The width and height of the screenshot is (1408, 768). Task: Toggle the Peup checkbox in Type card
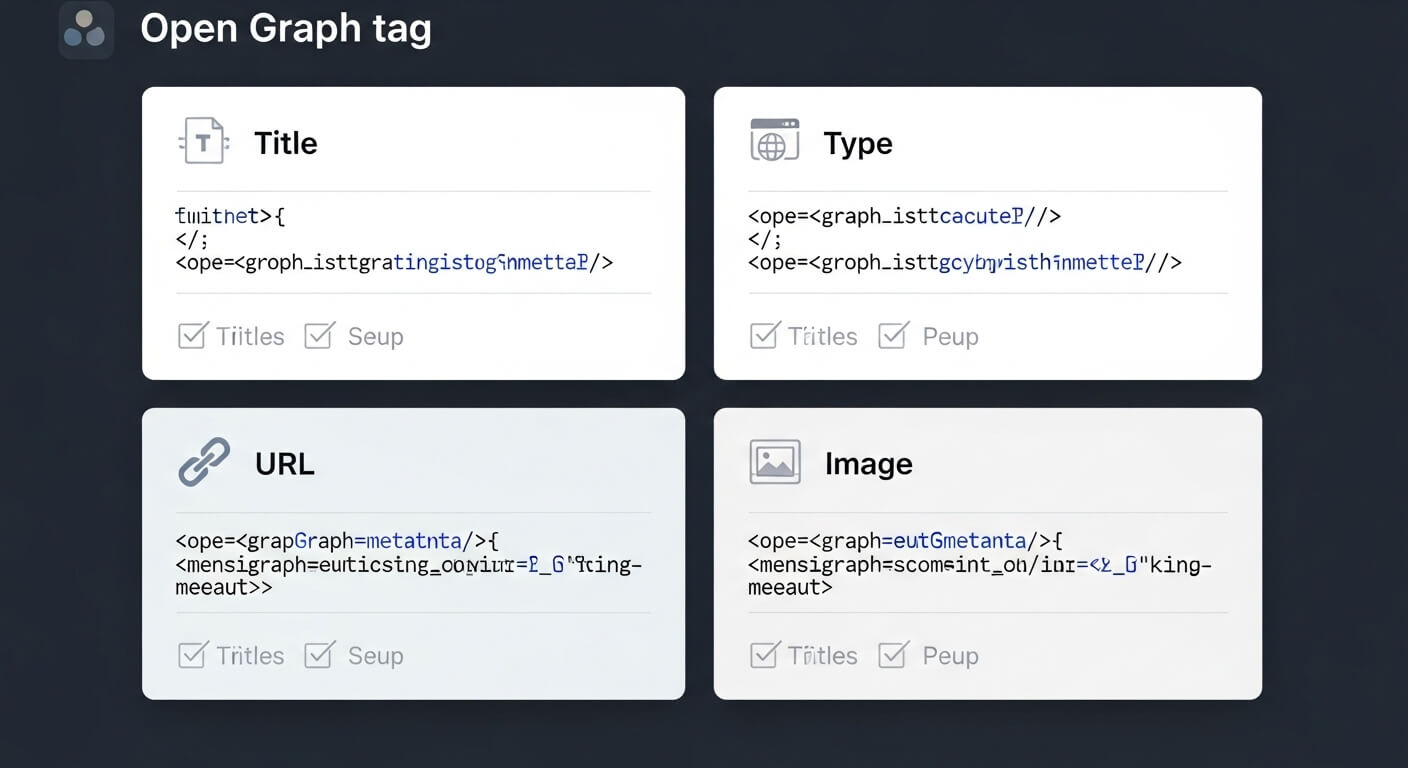point(892,335)
